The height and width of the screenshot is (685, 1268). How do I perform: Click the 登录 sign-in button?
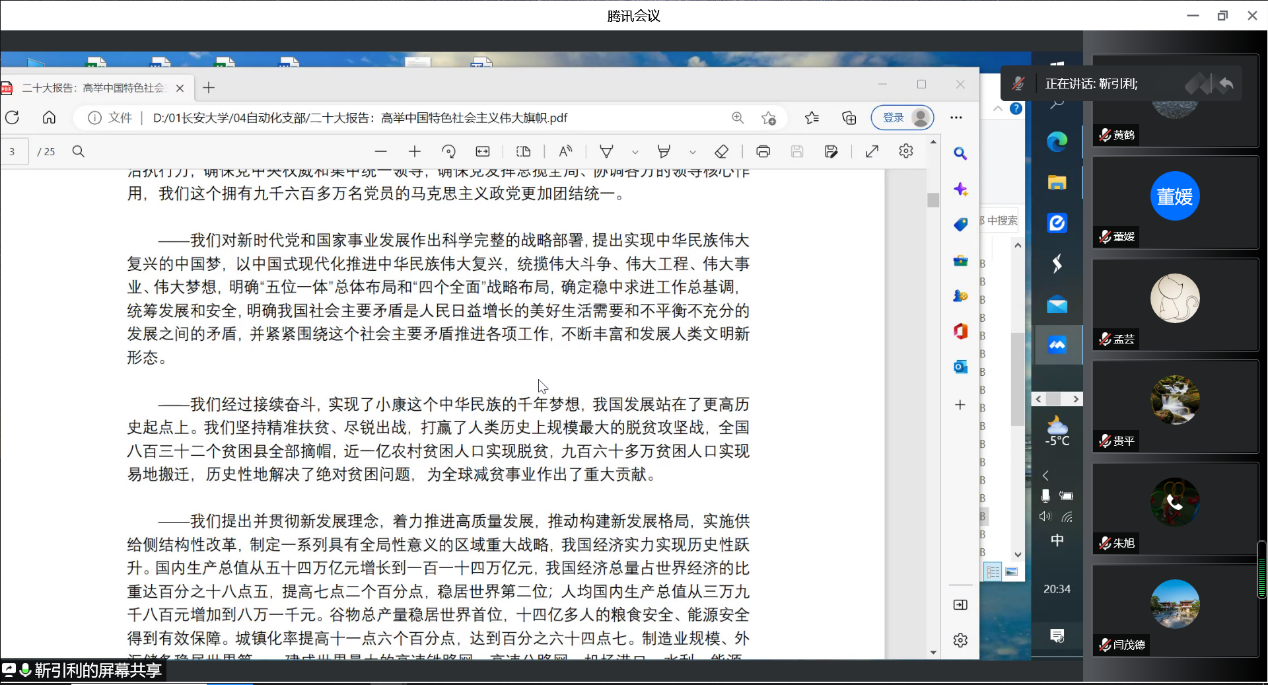coord(902,118)
